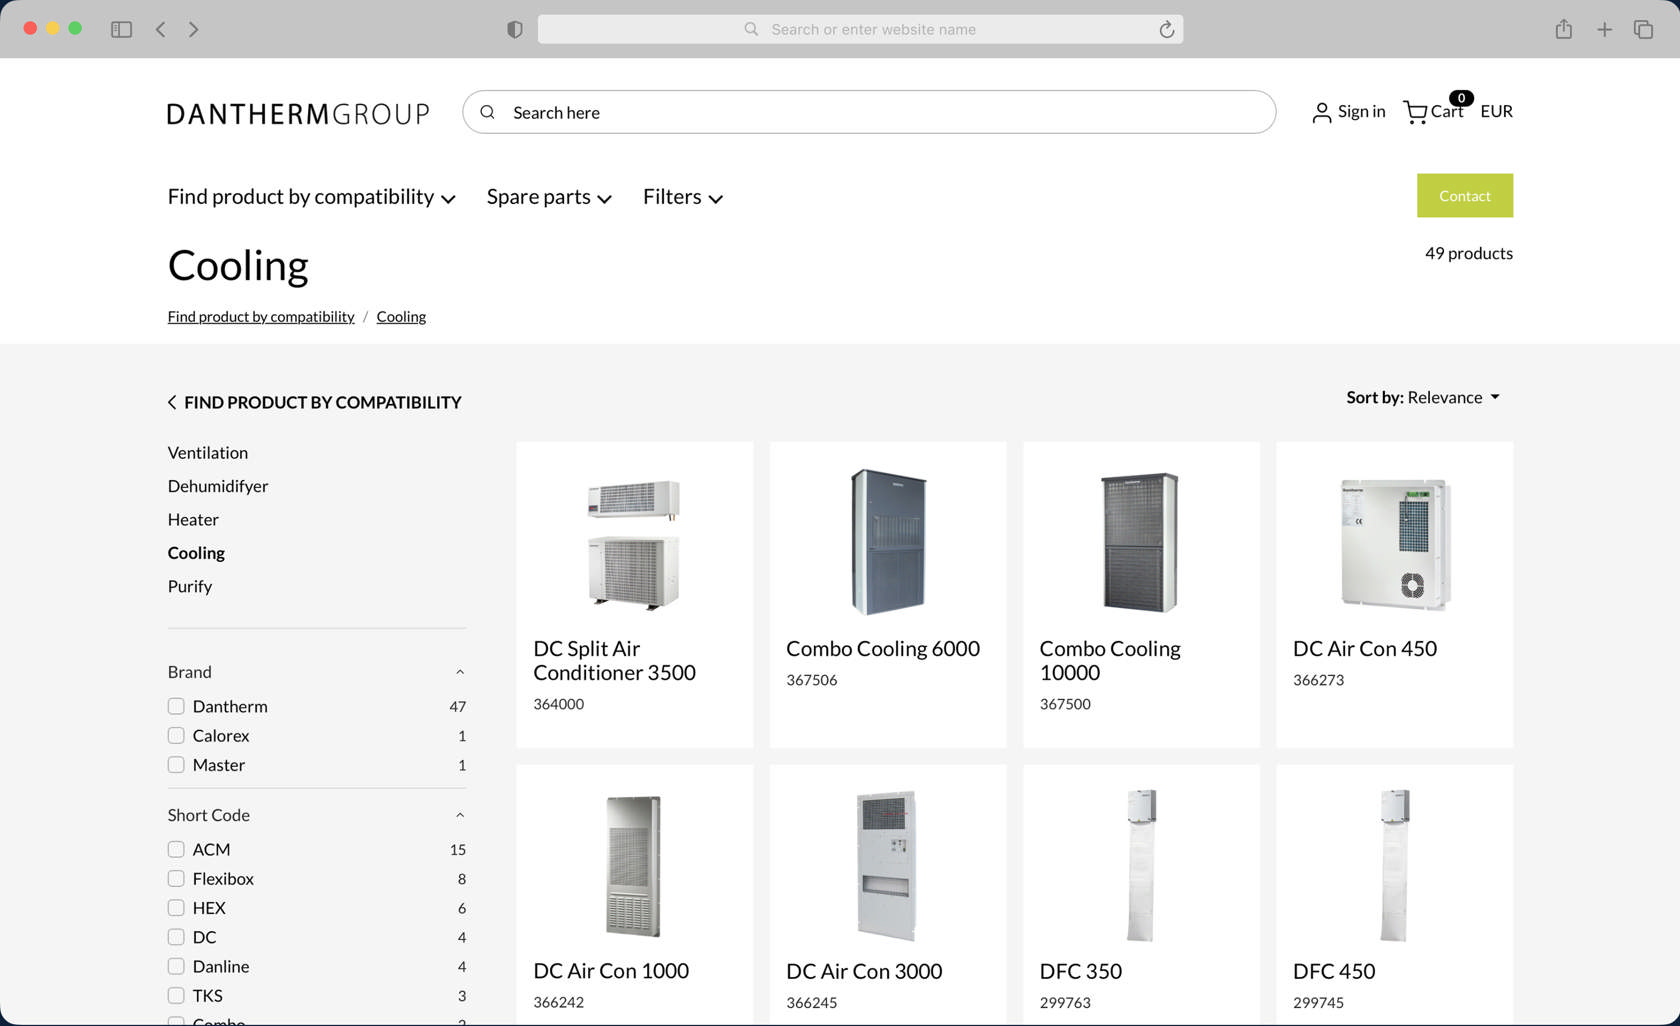Image resolution: width=1680 pixels, height=1026 pixels.
Task: Open Find product by compatibility menu
Action: coord(311,197)
